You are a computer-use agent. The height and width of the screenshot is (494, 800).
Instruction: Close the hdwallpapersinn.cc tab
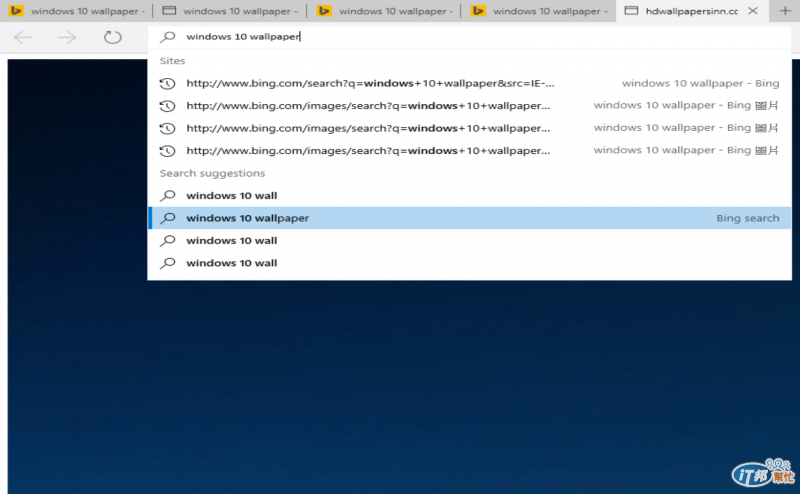click(753, 11)
